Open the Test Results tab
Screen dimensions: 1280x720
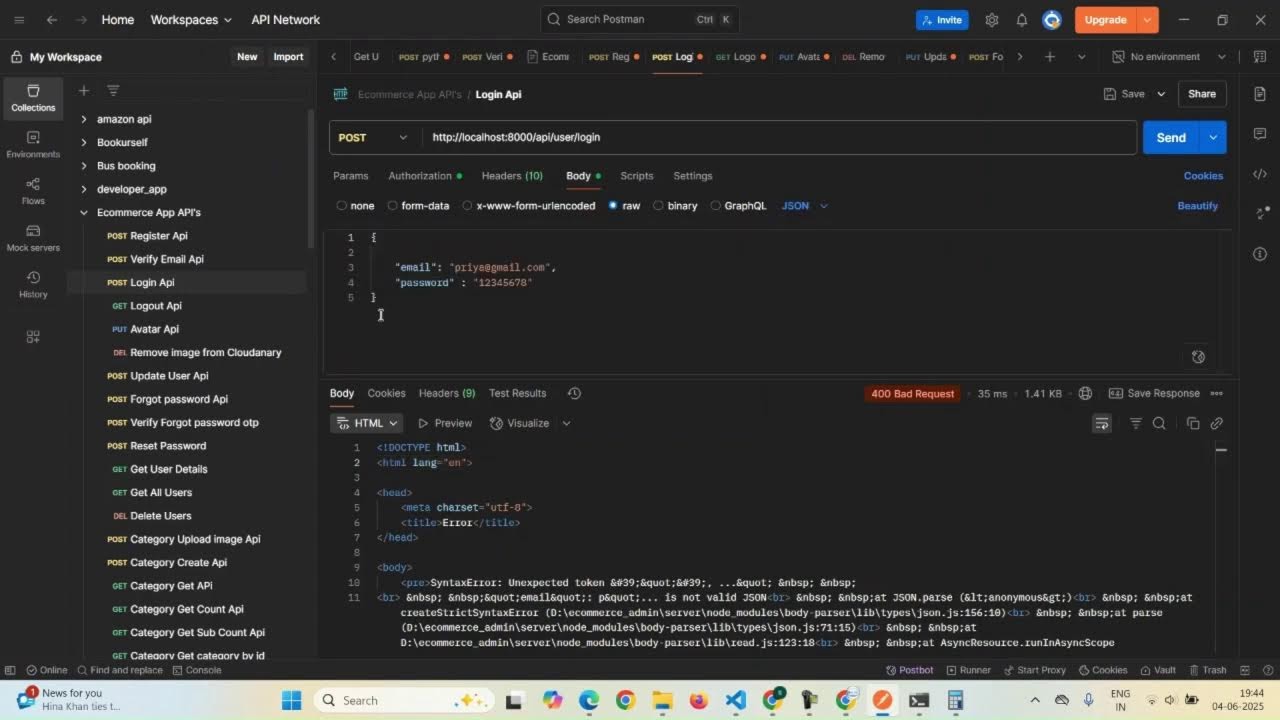(x=517, y=393)
